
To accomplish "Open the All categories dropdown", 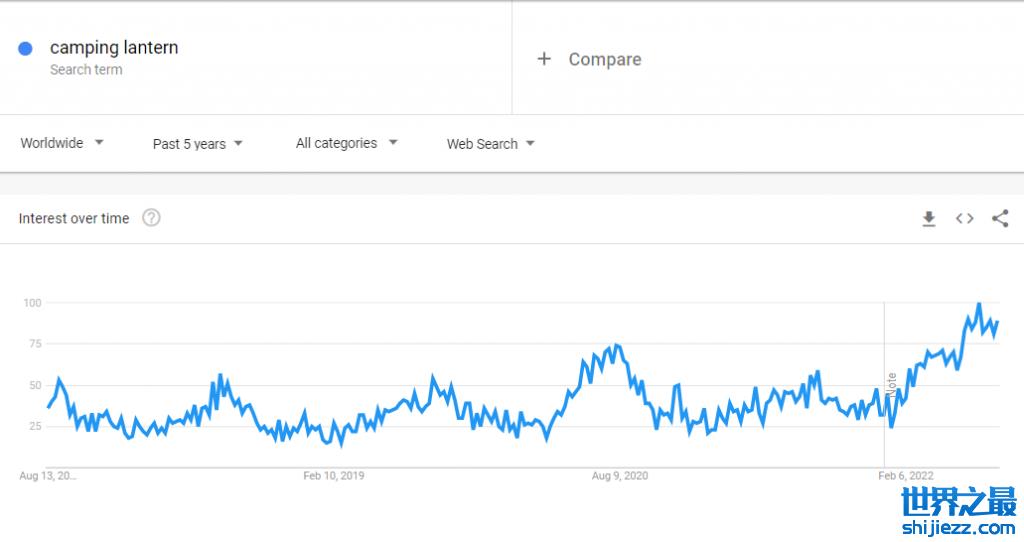I will click(x=346, y=143).
